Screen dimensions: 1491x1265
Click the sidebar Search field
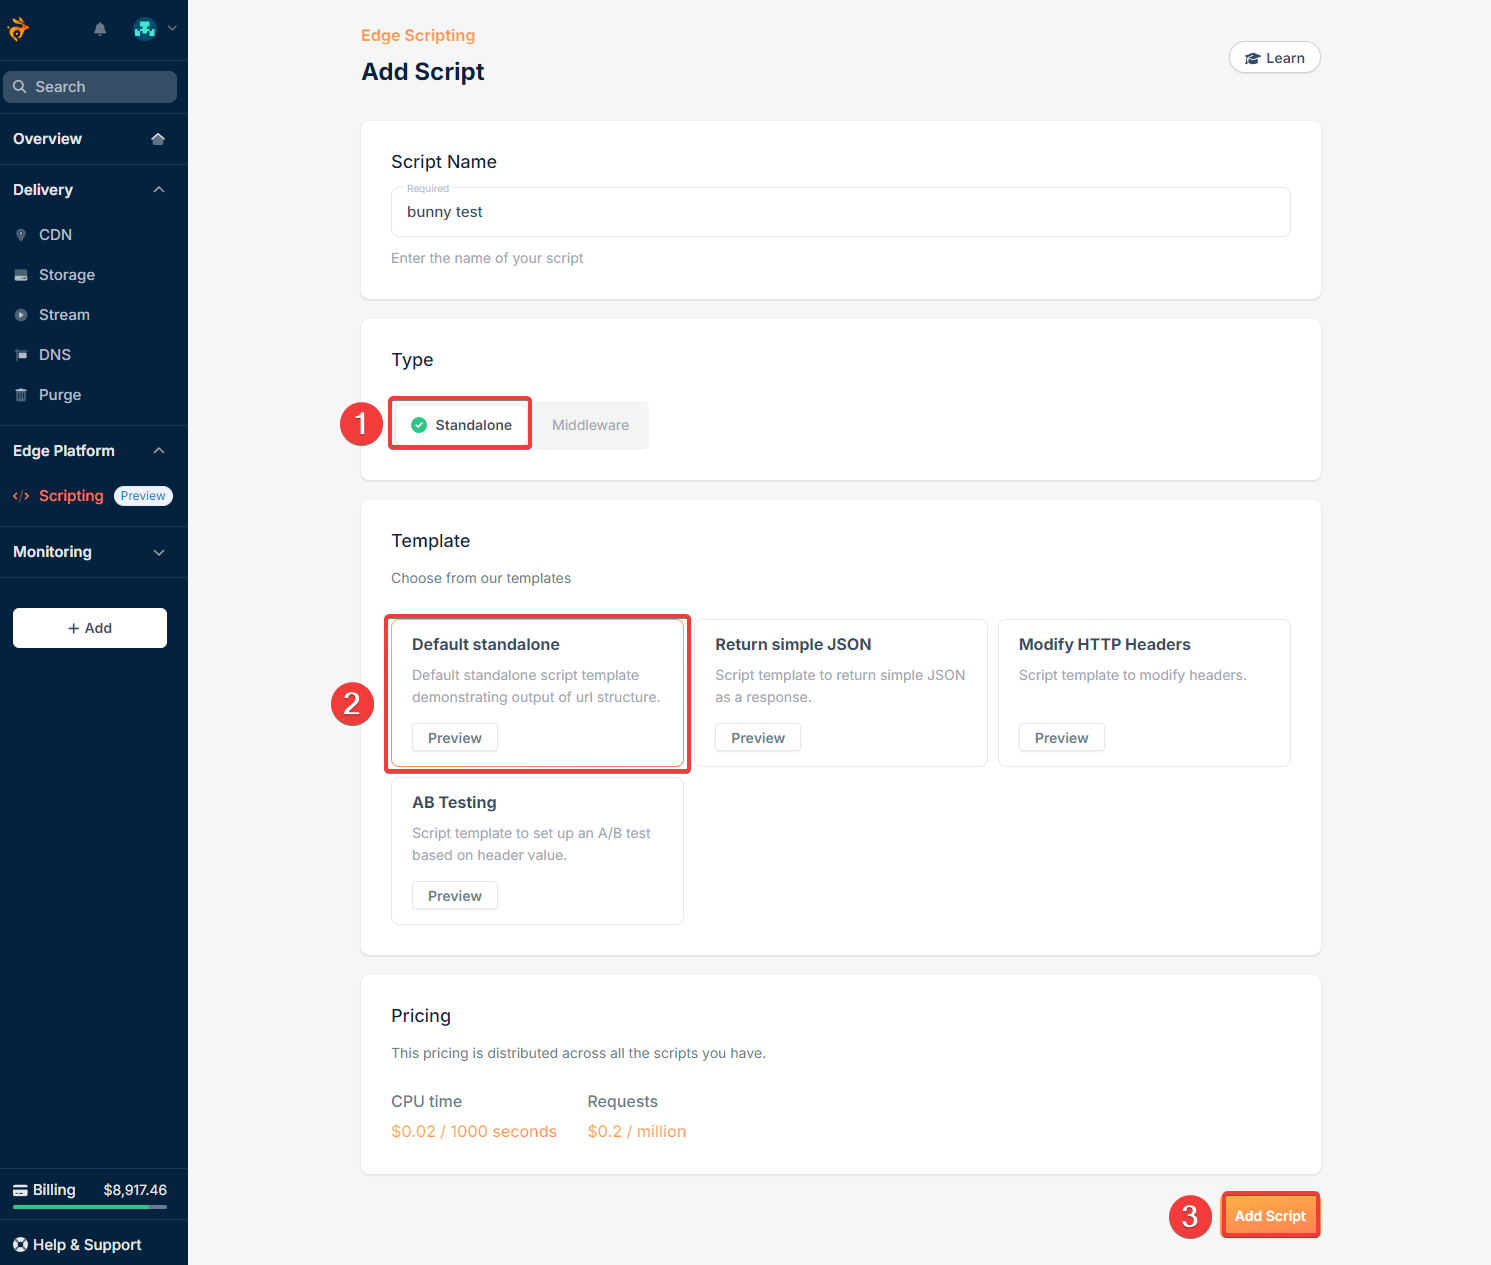coord(90,87)
